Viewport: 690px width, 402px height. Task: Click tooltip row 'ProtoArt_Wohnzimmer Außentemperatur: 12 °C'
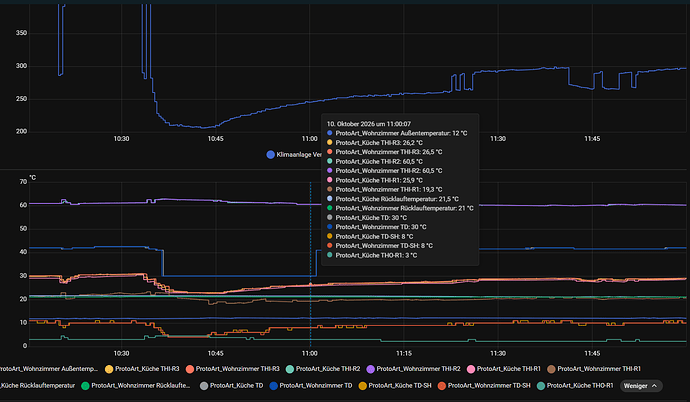[x=397, y=133]
